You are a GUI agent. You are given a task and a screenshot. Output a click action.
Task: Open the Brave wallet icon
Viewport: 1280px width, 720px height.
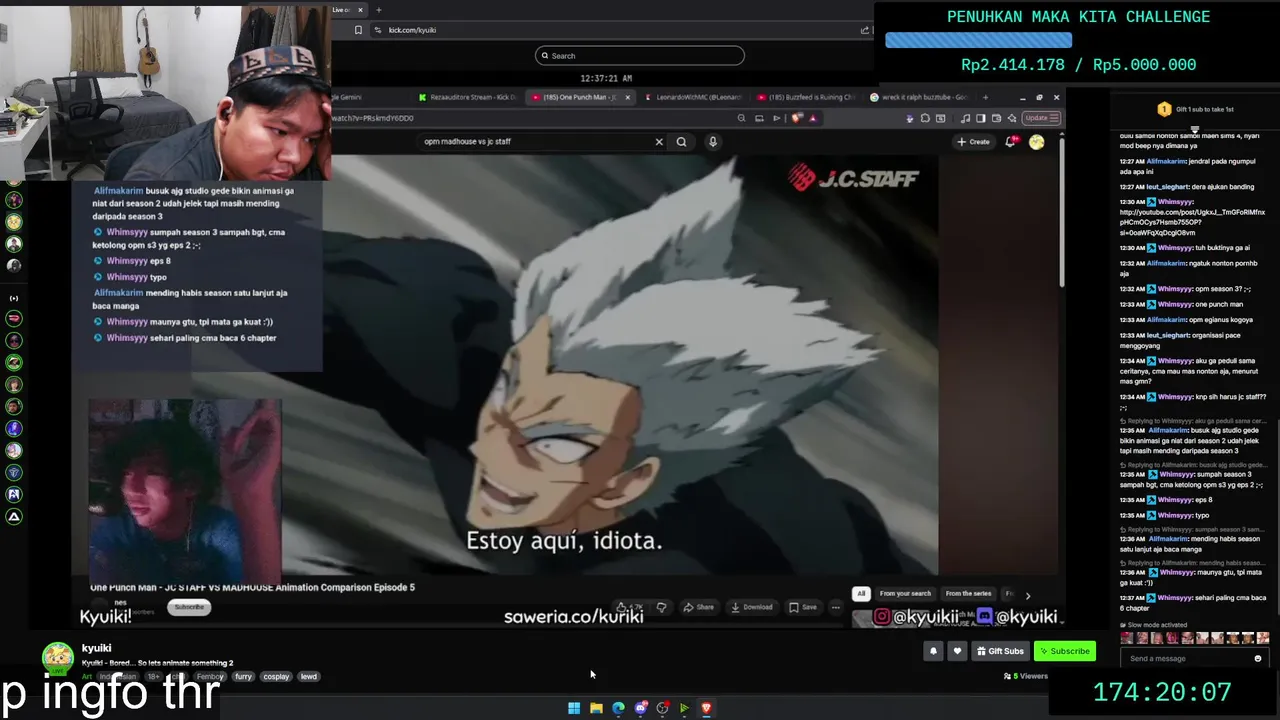(996, 118)
